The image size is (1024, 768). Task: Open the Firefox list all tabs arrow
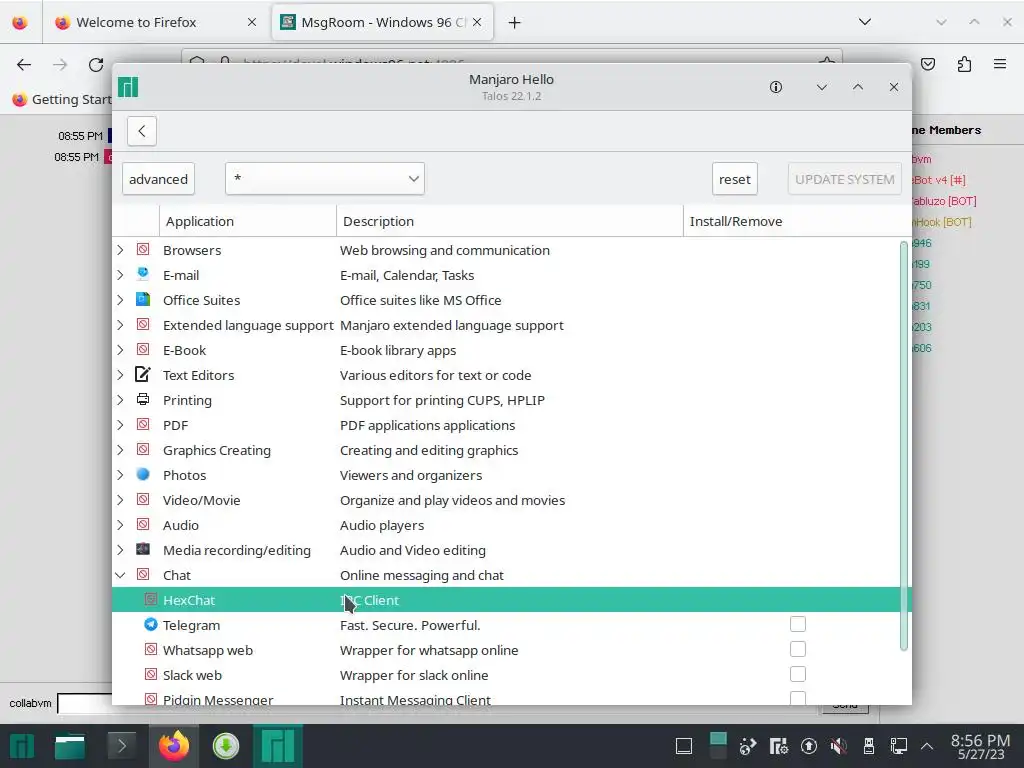click(865, 22)
